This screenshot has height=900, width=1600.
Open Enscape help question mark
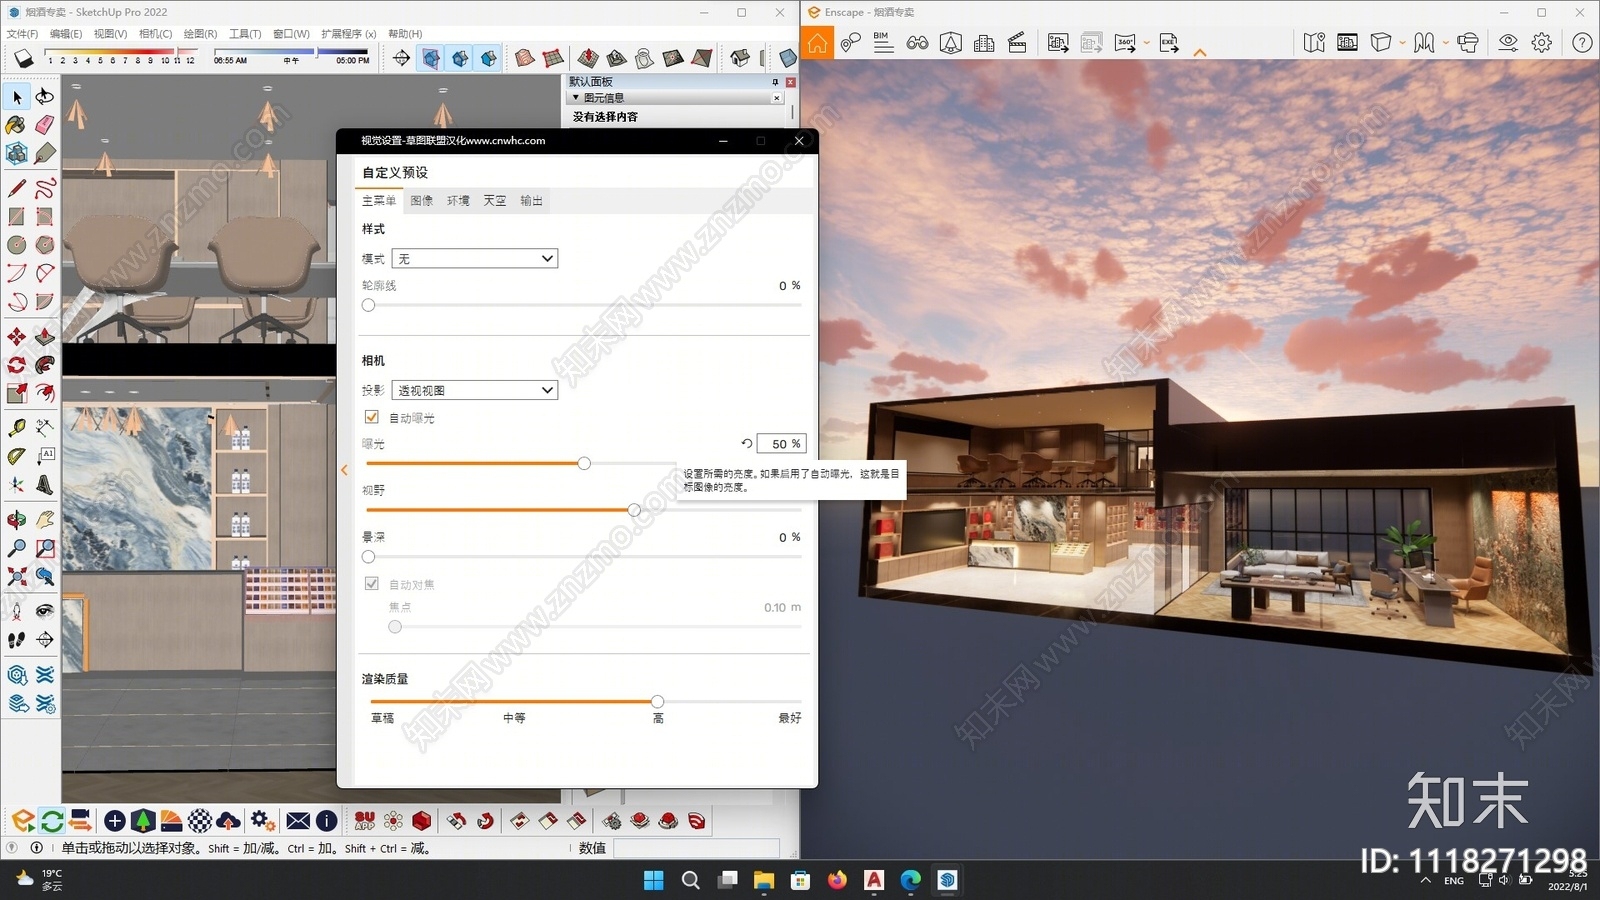click(1582, 43)
